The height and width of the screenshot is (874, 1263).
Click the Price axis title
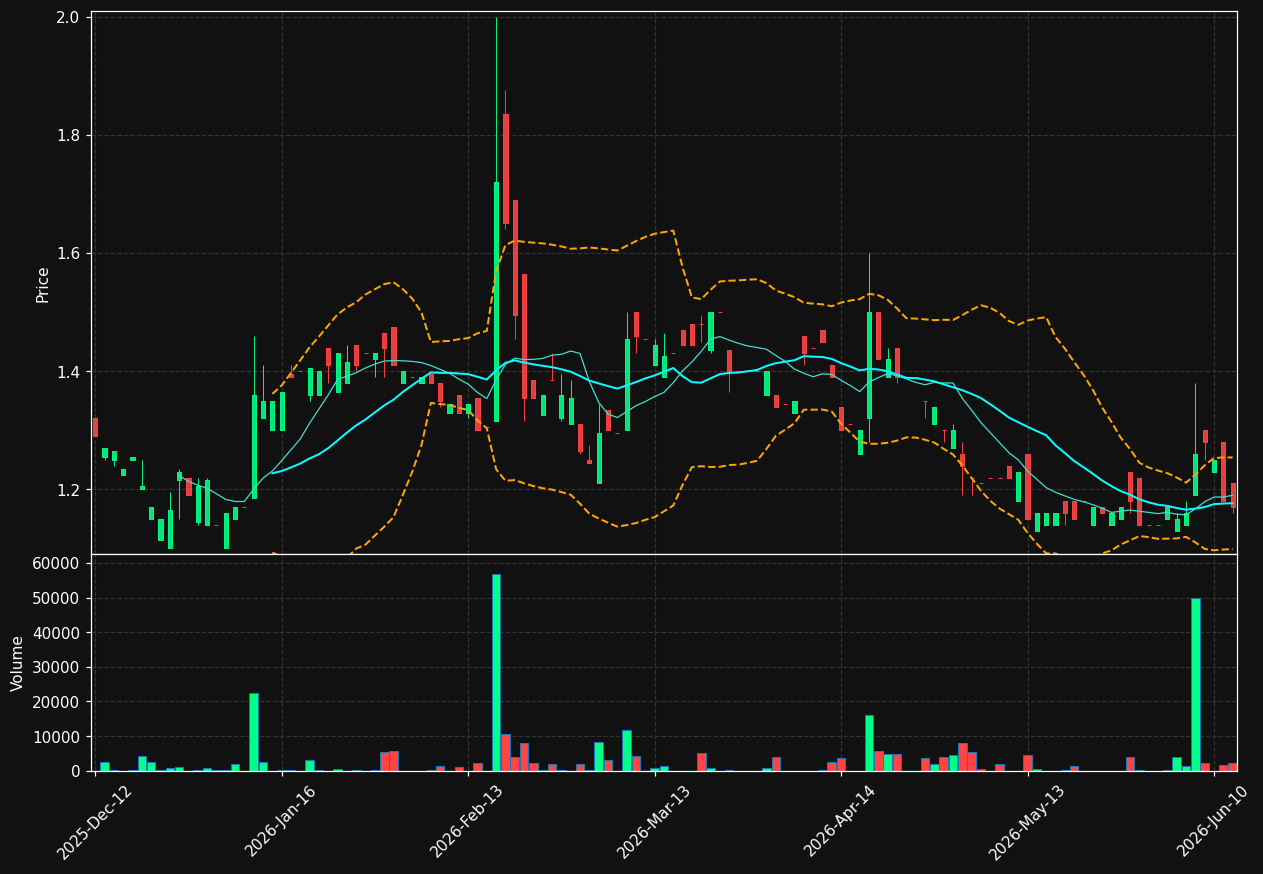click(x=43, y=285)
